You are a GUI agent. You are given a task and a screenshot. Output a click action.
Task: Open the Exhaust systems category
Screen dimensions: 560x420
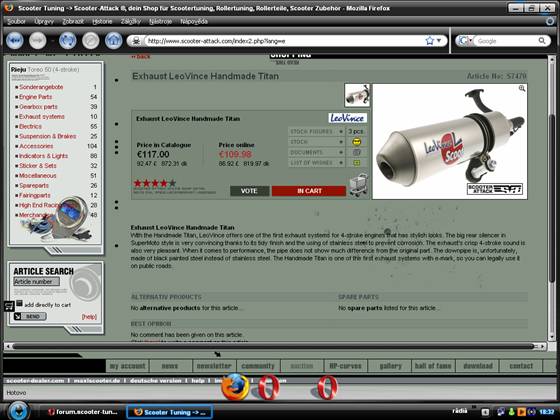[42, 116]
